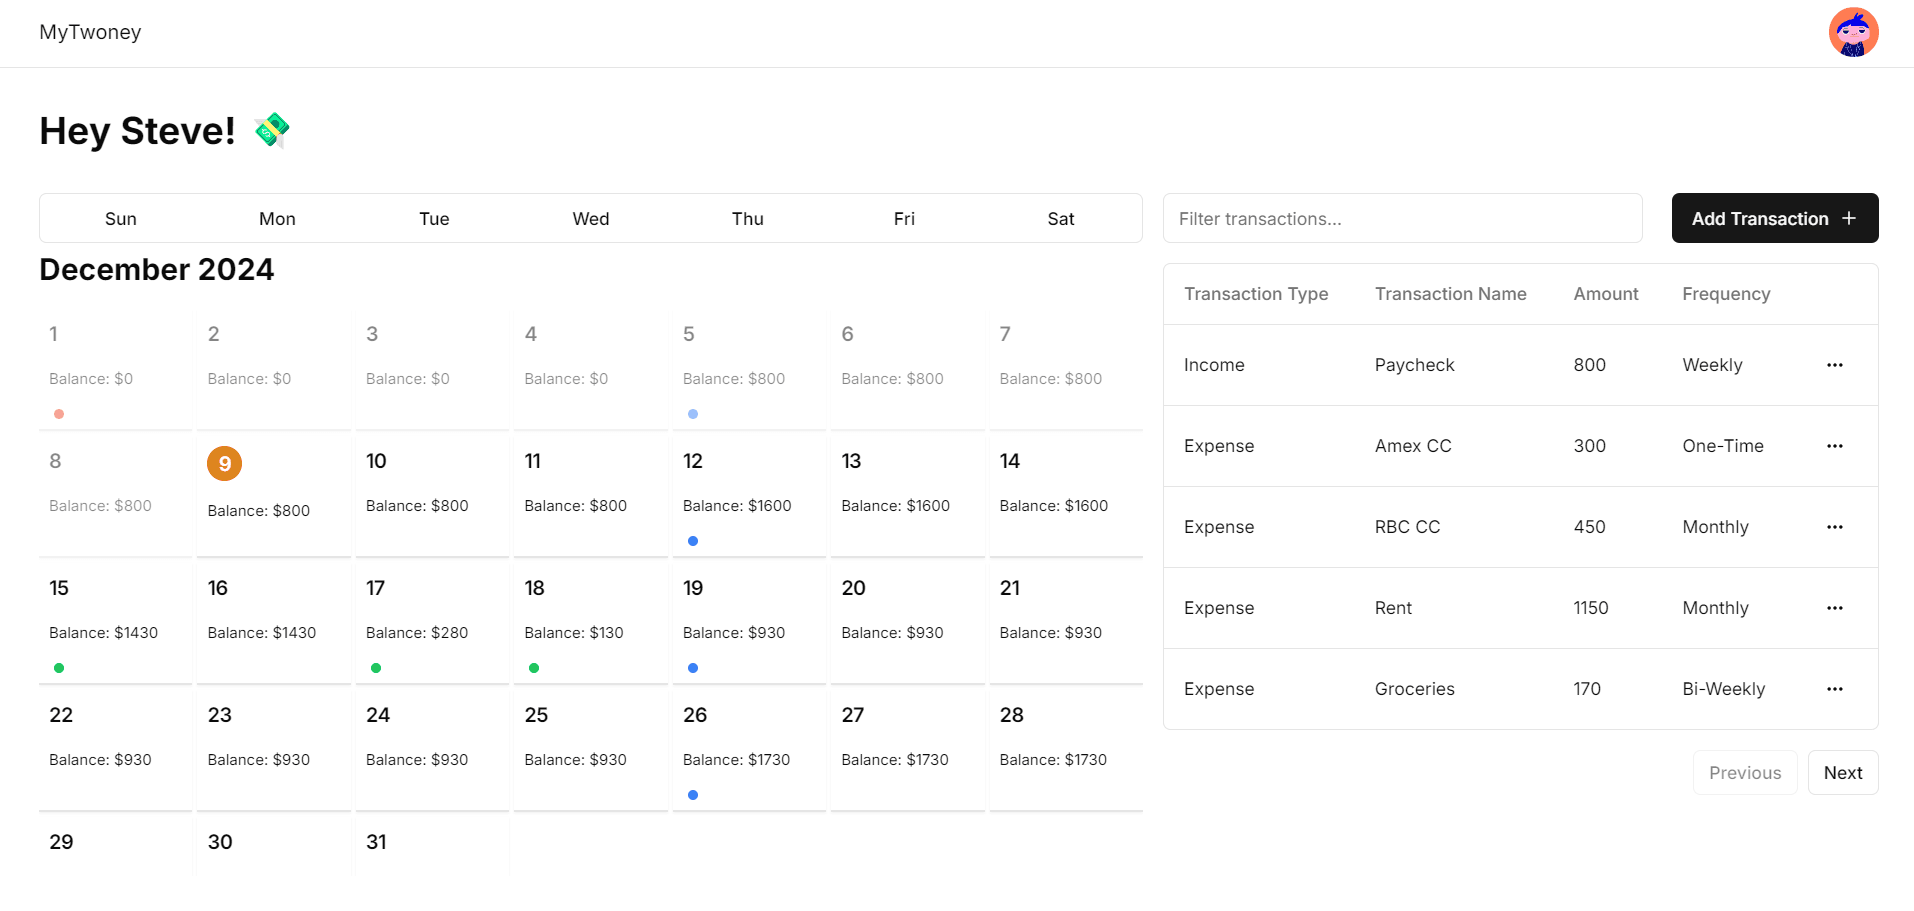The width and height of the screenshot is (1914, 911).
Task: Select December 16 calendar day
Action: pos(274,621)
